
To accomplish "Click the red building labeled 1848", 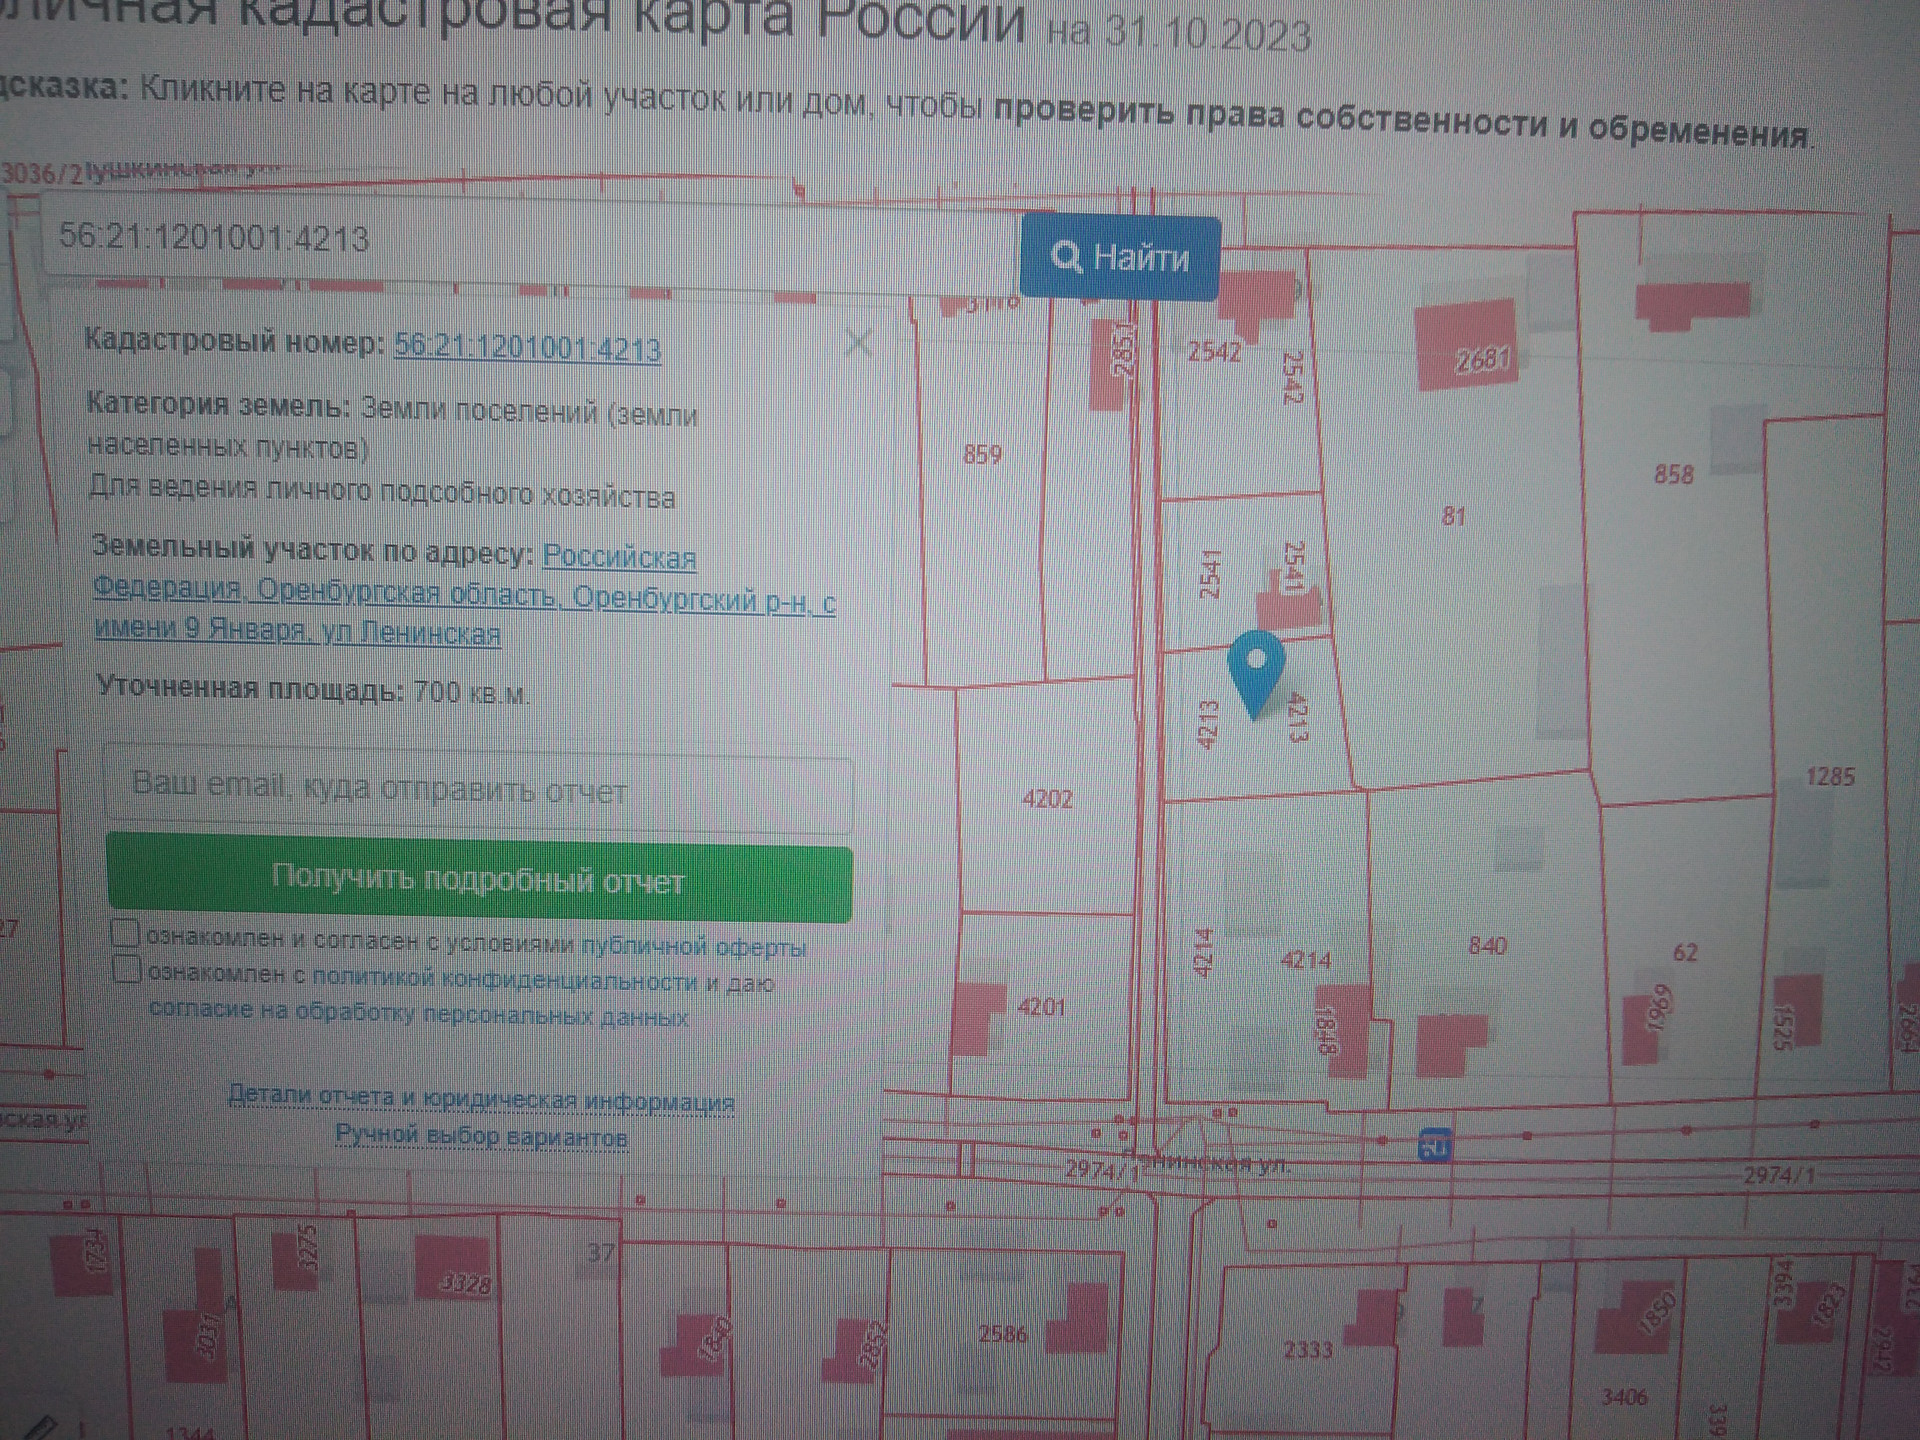I will point(1350,1030).
